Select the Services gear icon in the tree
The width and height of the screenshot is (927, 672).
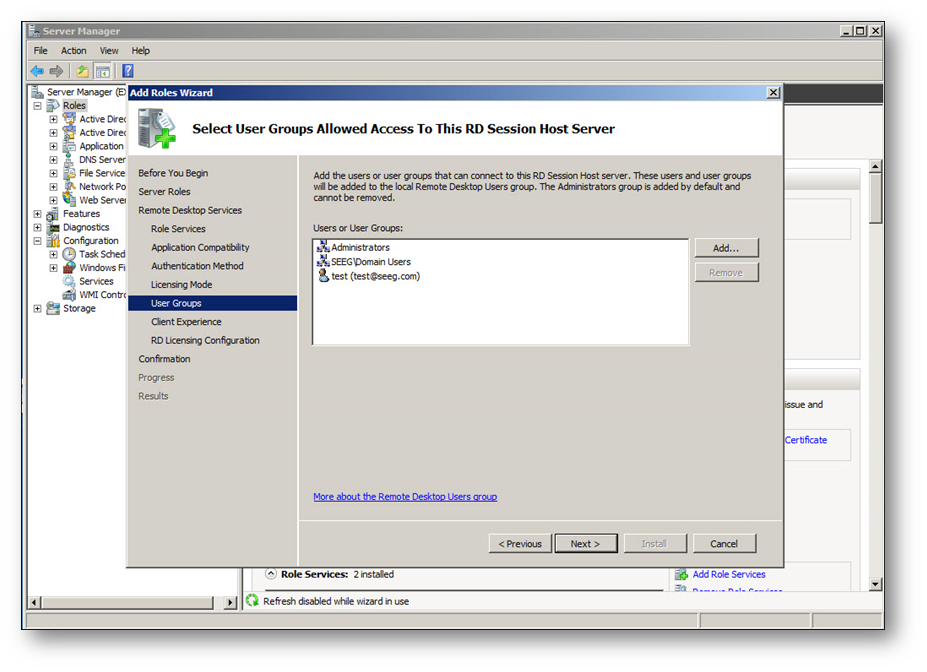coord(69,281)
